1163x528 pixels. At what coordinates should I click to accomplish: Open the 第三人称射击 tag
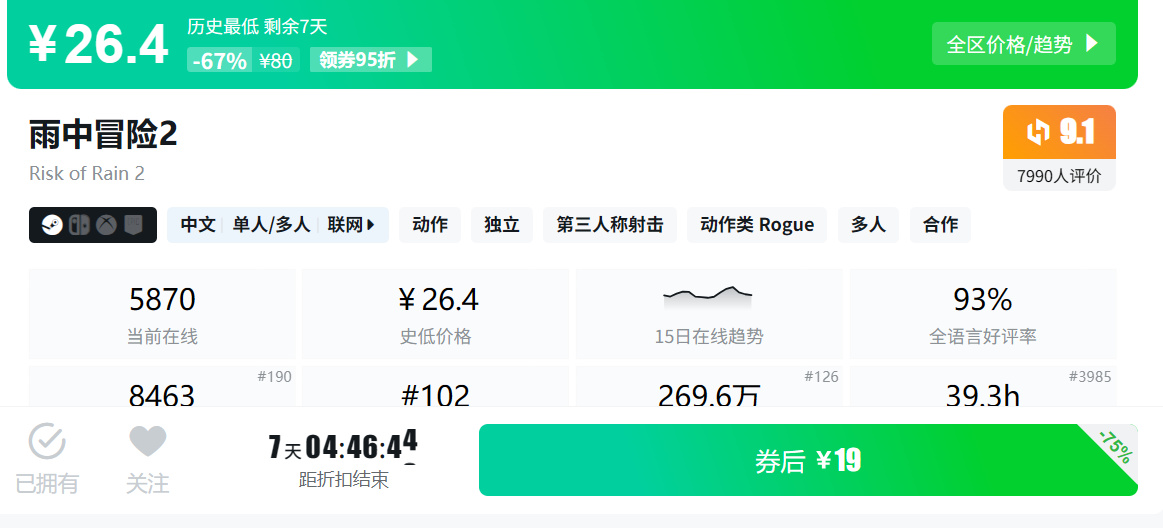coord(610,225)
